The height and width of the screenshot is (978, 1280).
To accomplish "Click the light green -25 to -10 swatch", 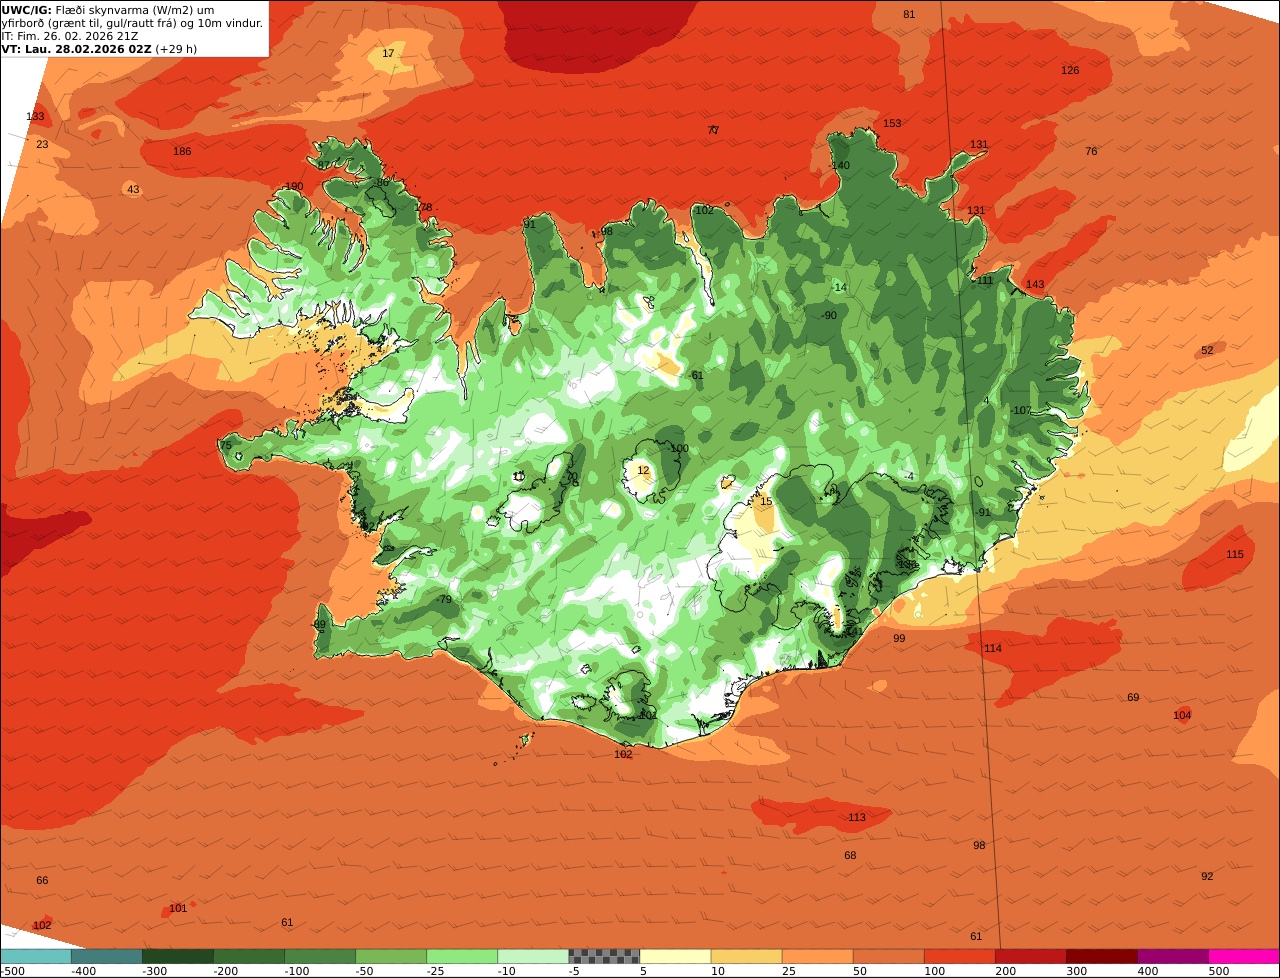I will click(x=463, y=956).
